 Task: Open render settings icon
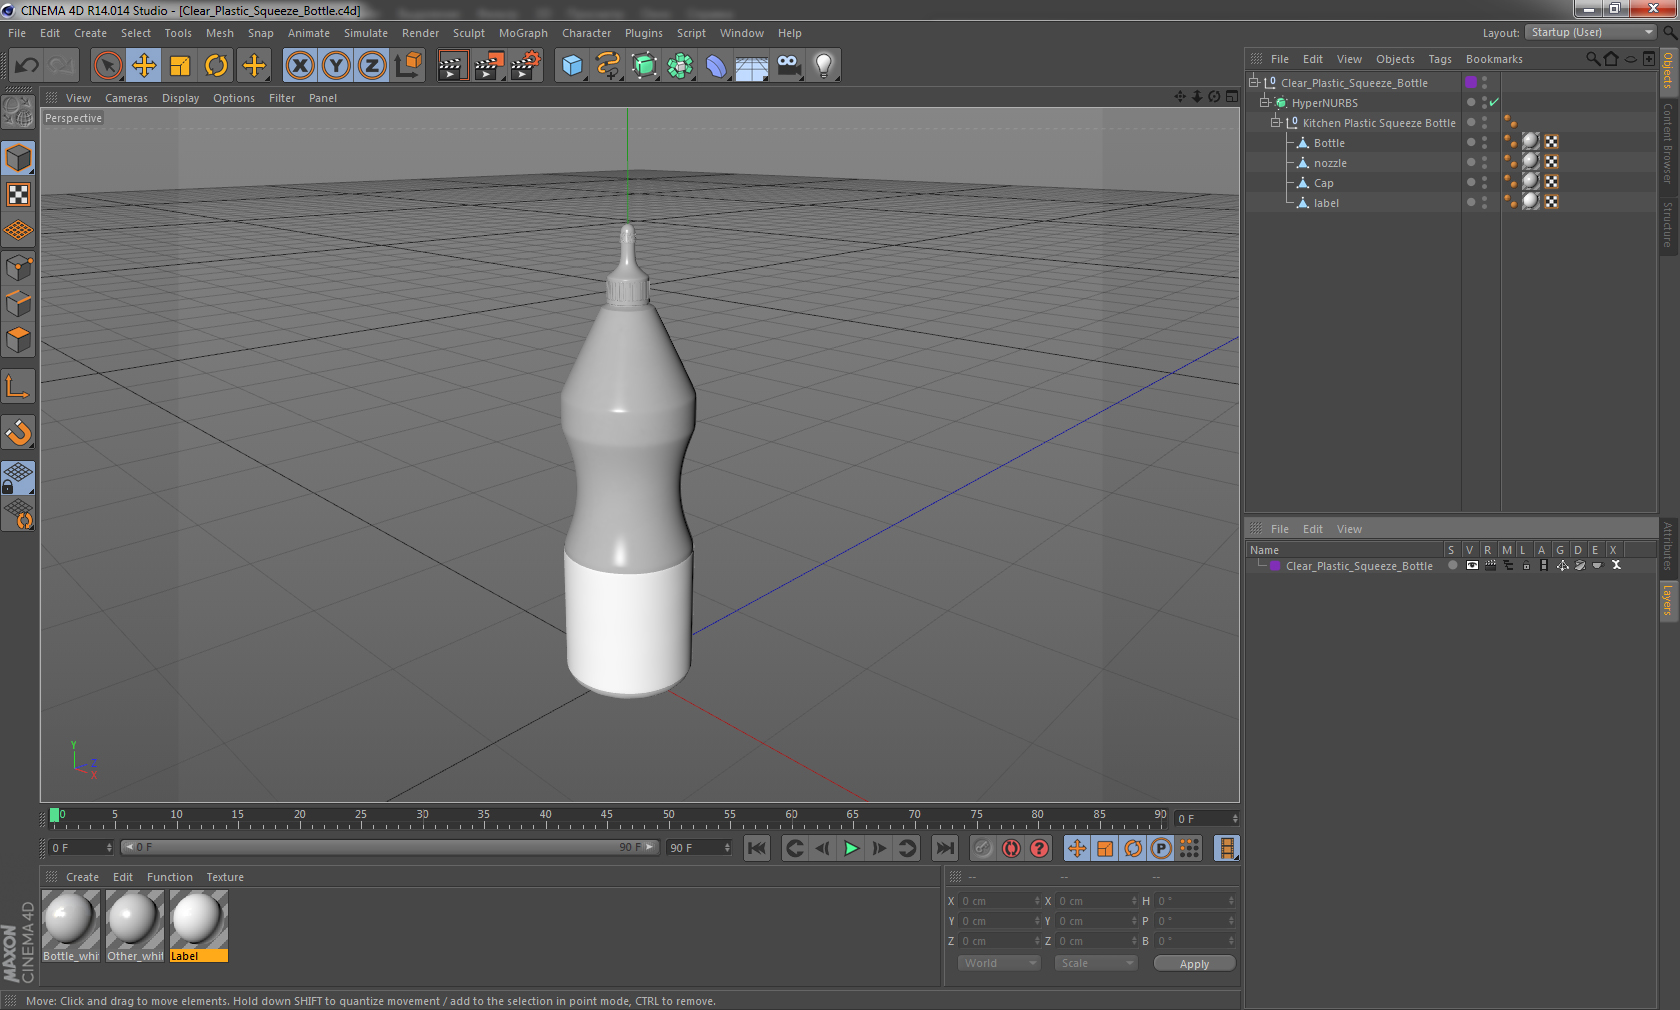tap(525, 66)
